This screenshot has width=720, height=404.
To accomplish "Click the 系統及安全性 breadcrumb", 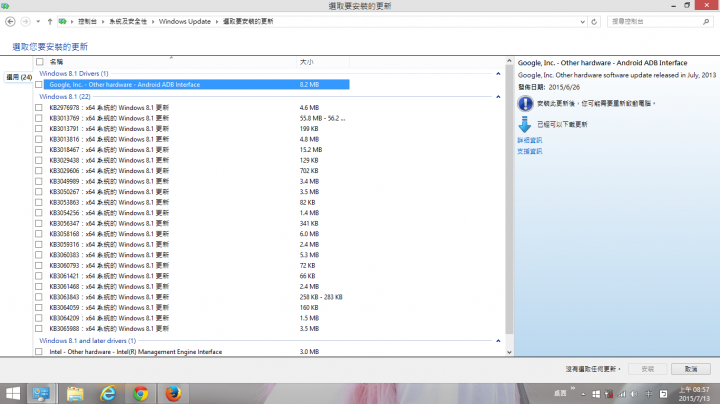I will 128,22.
